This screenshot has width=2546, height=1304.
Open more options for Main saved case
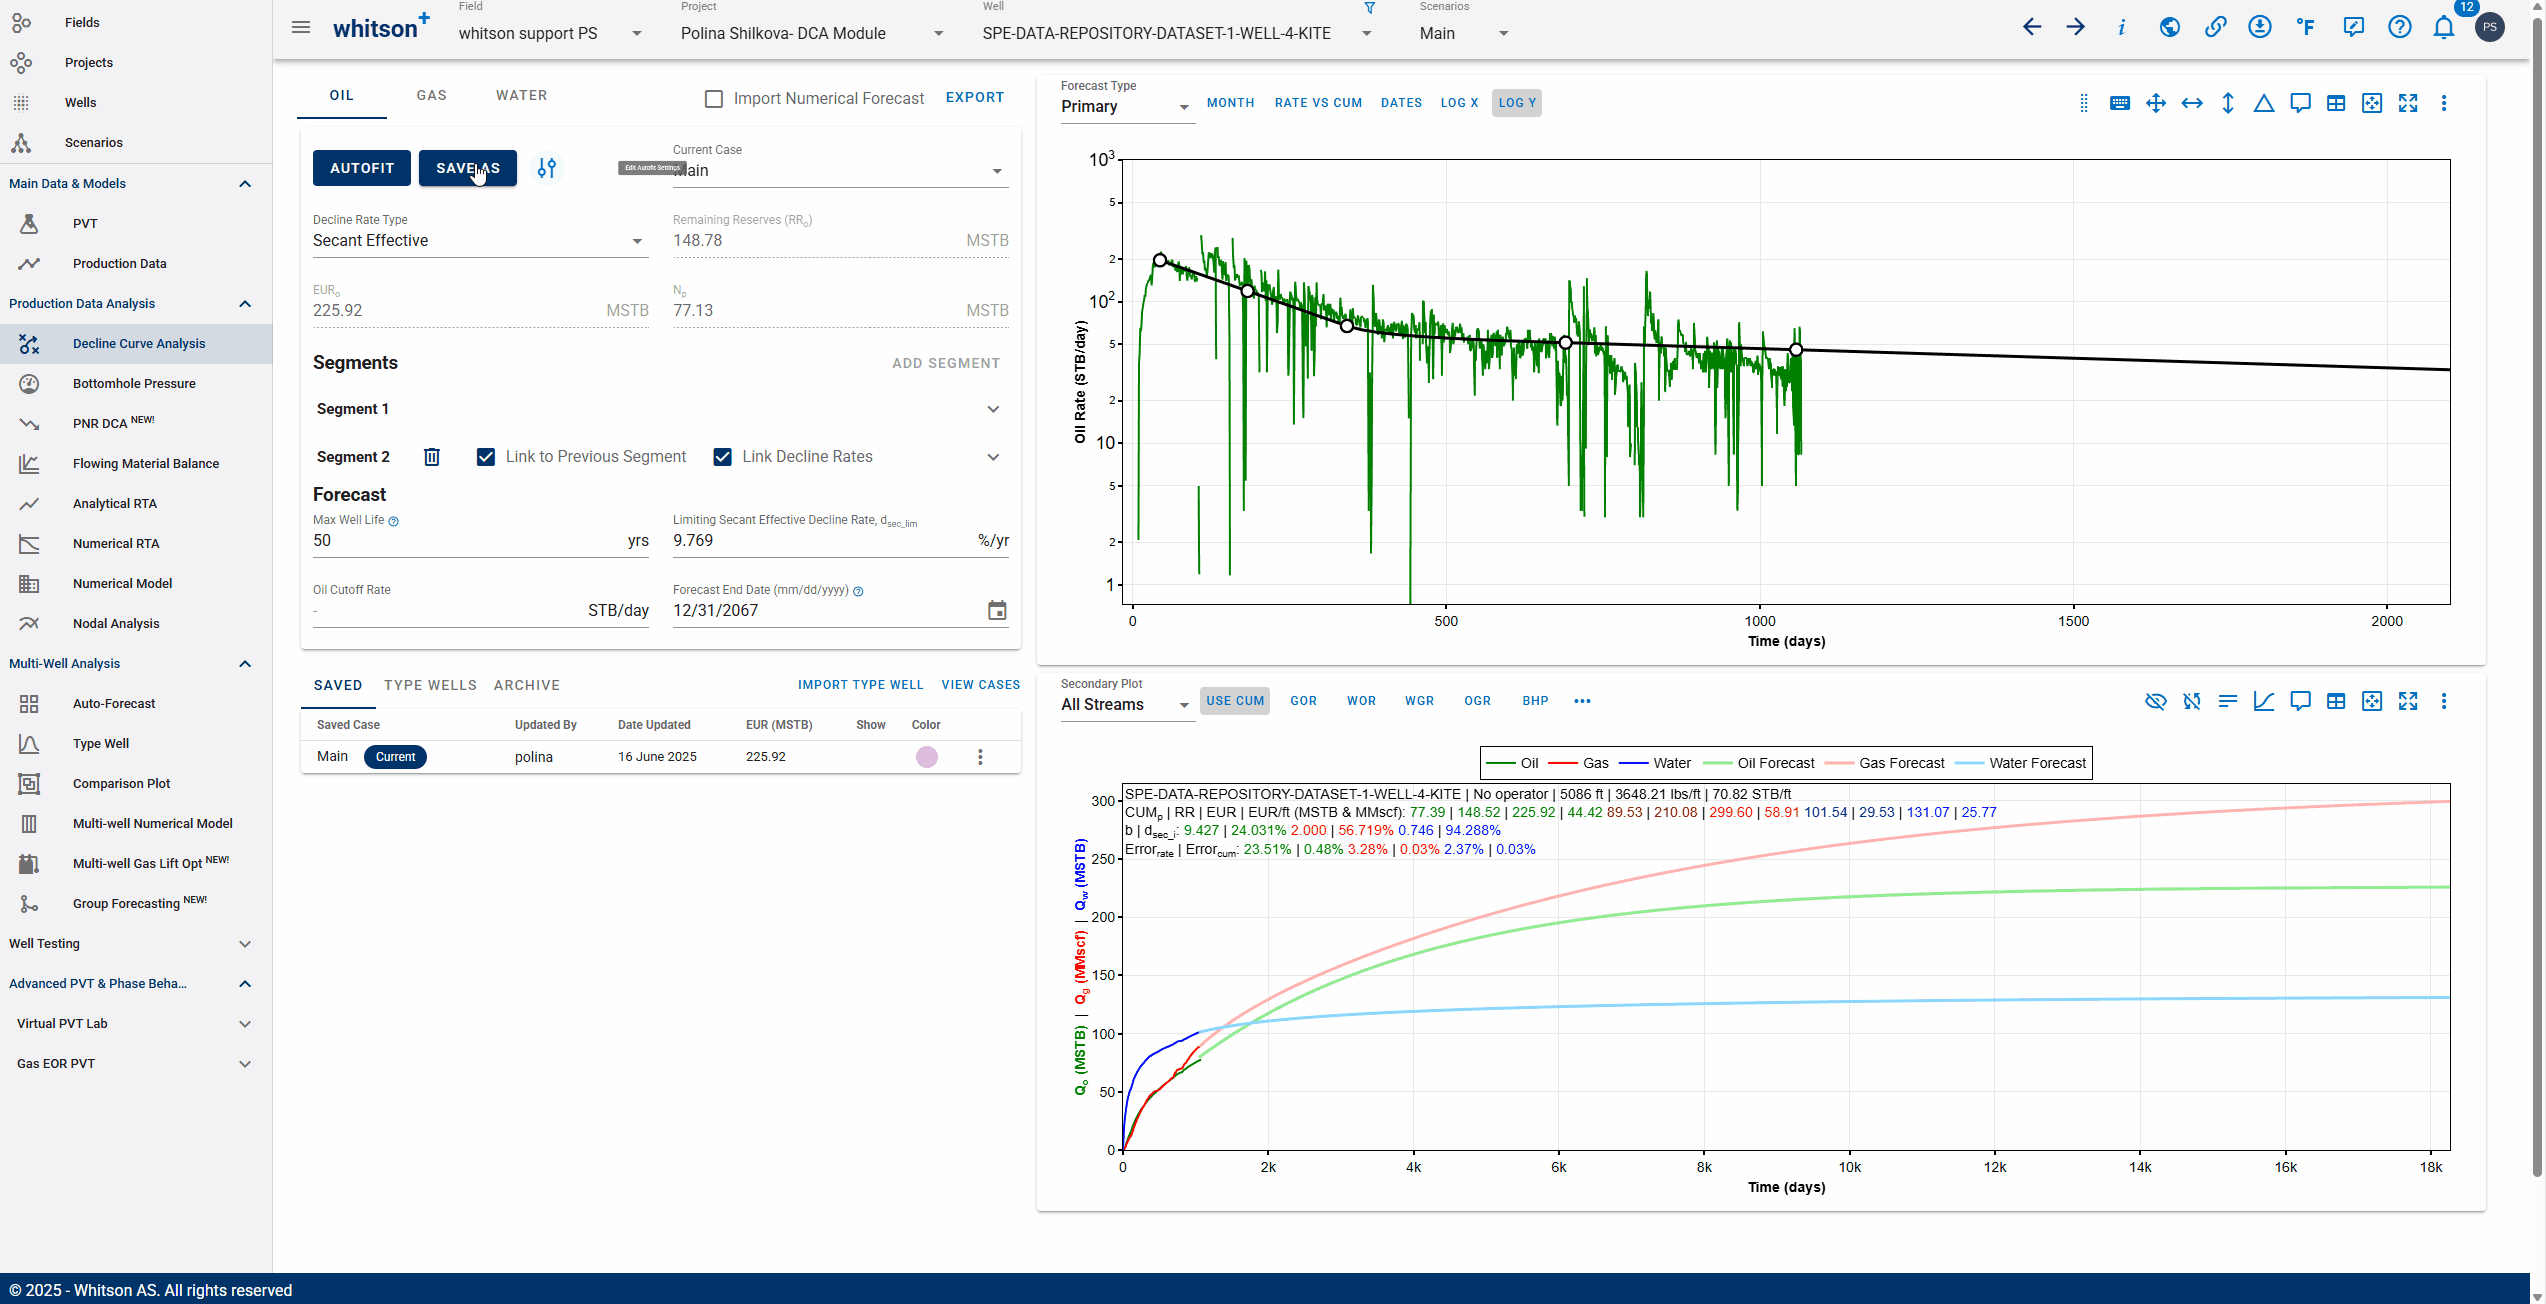980,757
